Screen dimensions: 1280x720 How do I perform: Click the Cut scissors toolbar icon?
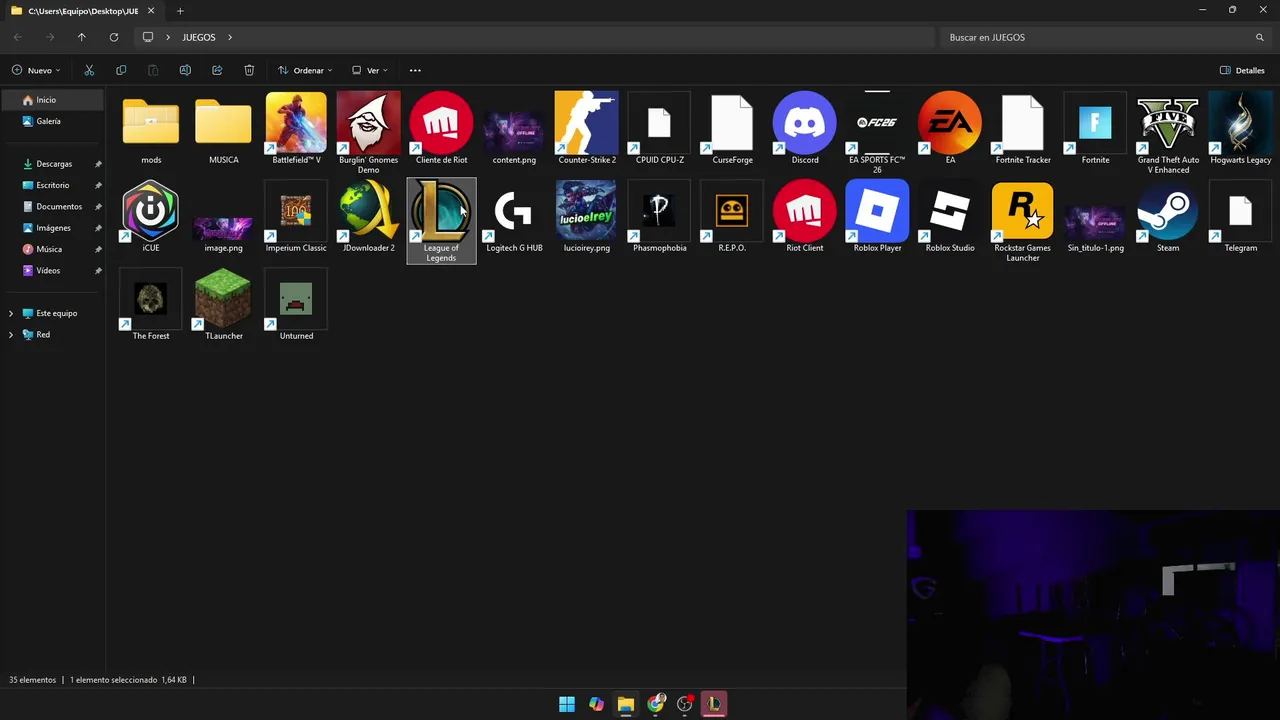89,70
